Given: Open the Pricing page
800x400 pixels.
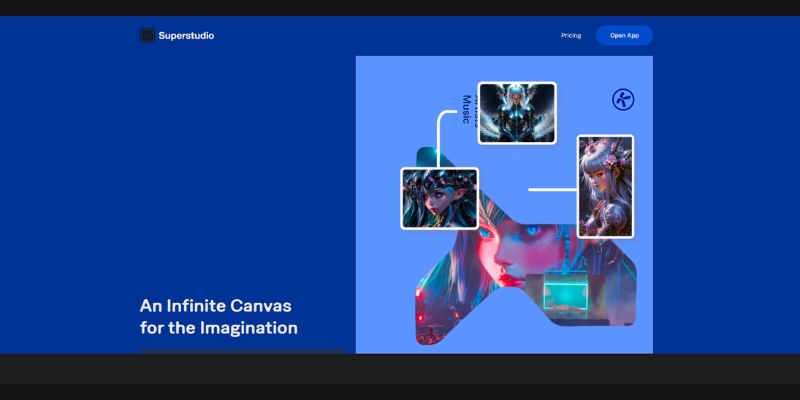Looking at the screenshot, I should coord(571,36).
